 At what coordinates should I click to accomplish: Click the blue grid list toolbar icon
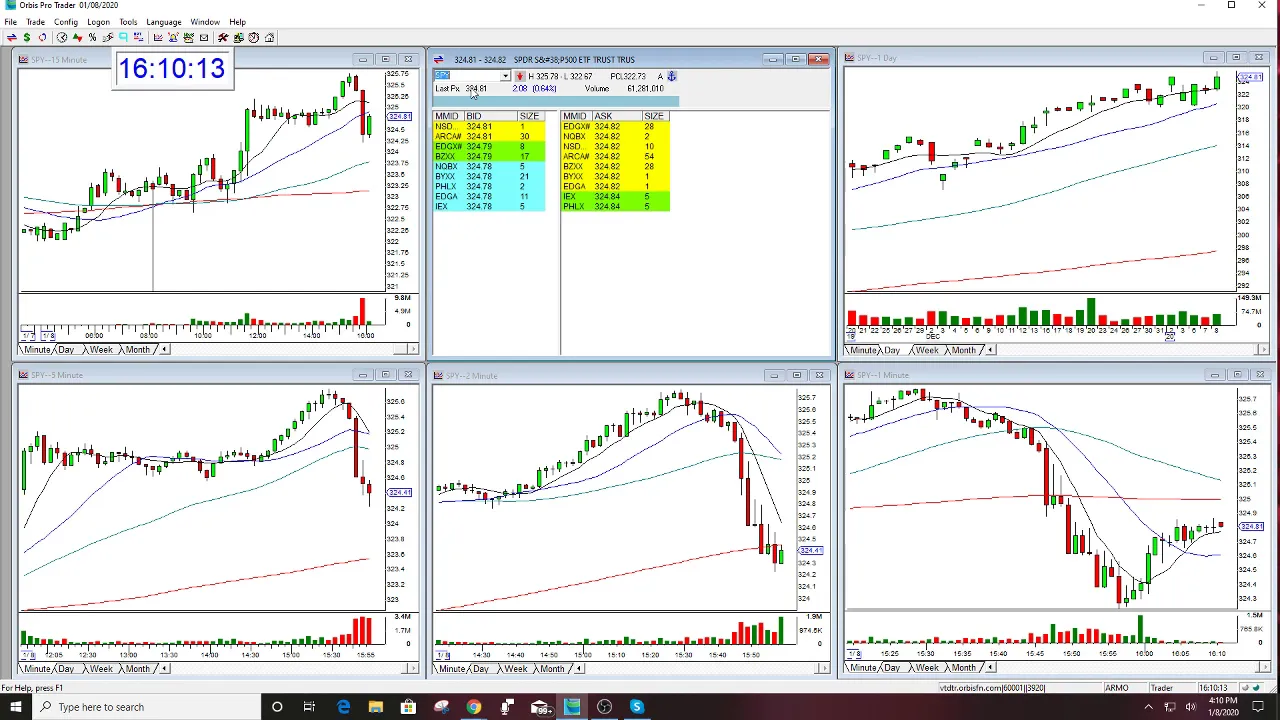click(x=138, y=37)
